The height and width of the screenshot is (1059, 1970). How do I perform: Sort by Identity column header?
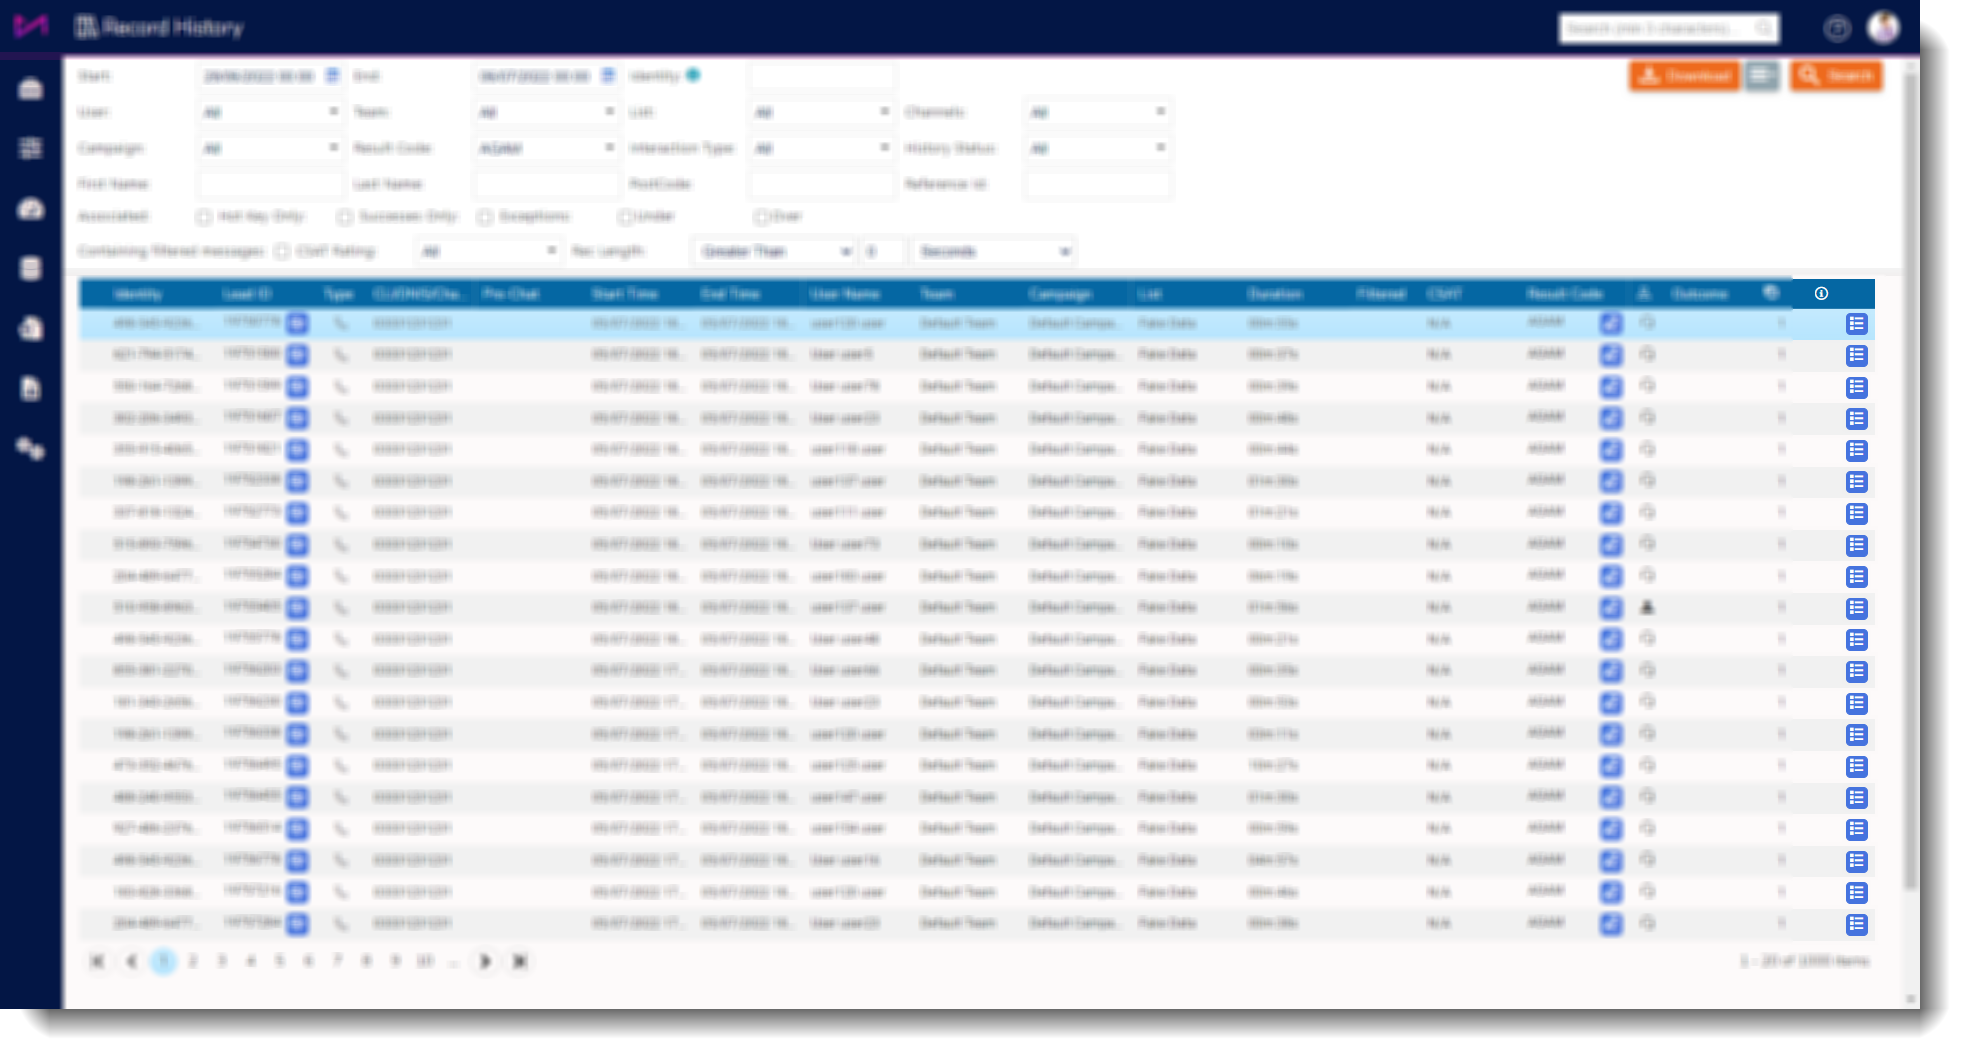[x=137, y=294]
